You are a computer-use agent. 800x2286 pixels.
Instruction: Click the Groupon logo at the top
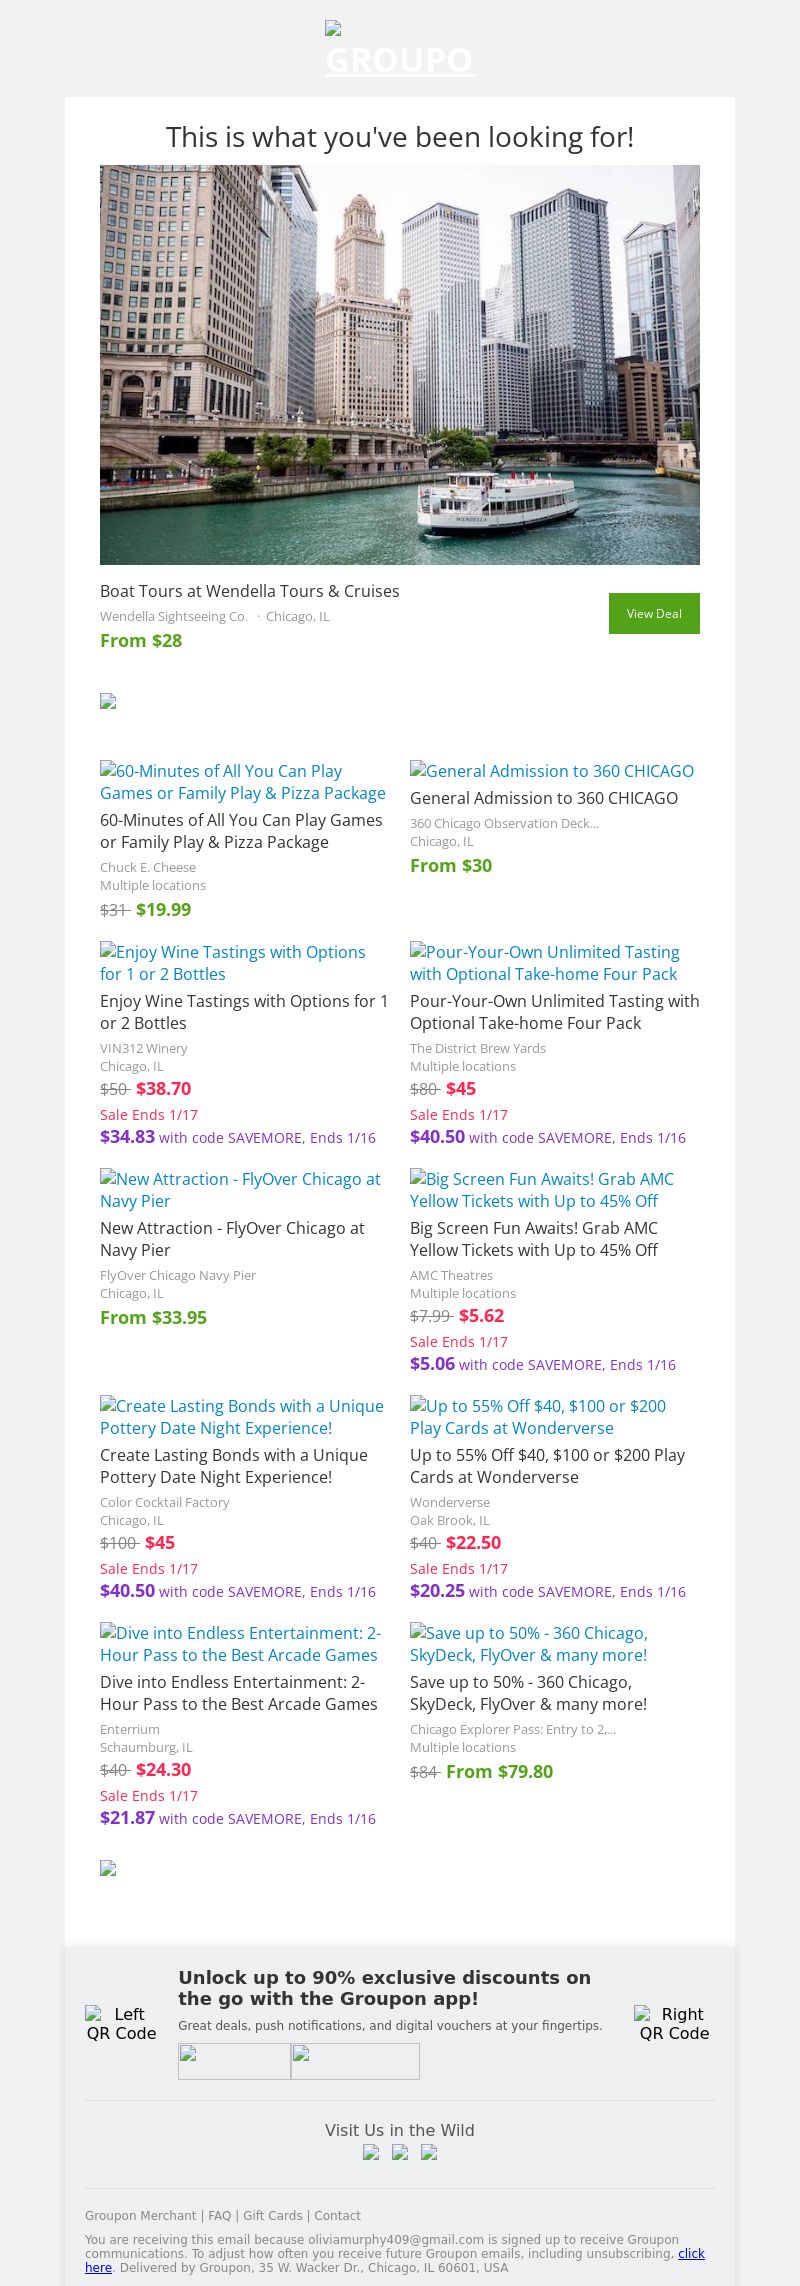[x=400, y=52]
